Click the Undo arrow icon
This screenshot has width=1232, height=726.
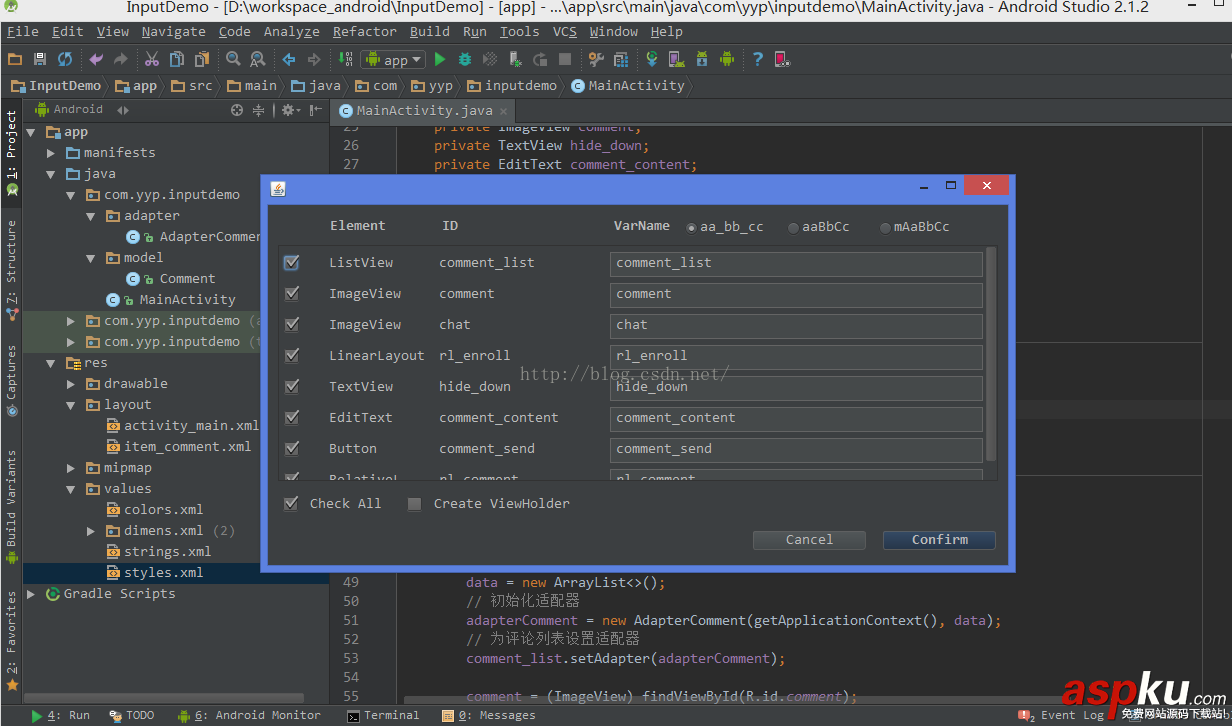tap(96, 60)
